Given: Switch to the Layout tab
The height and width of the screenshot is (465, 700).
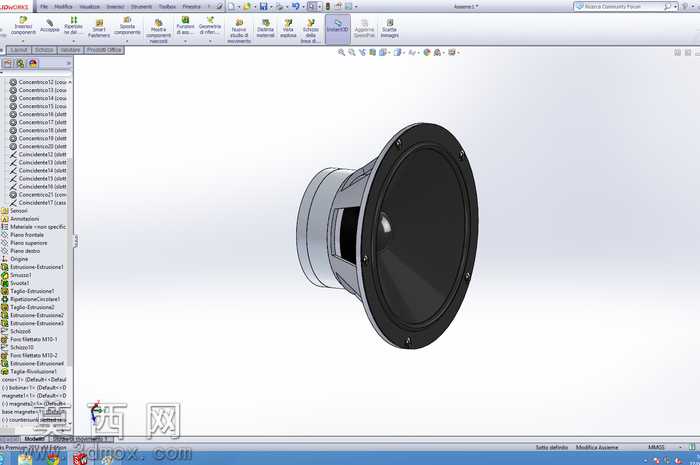Looking at the screenshot, I should click(x=19, y=50).
